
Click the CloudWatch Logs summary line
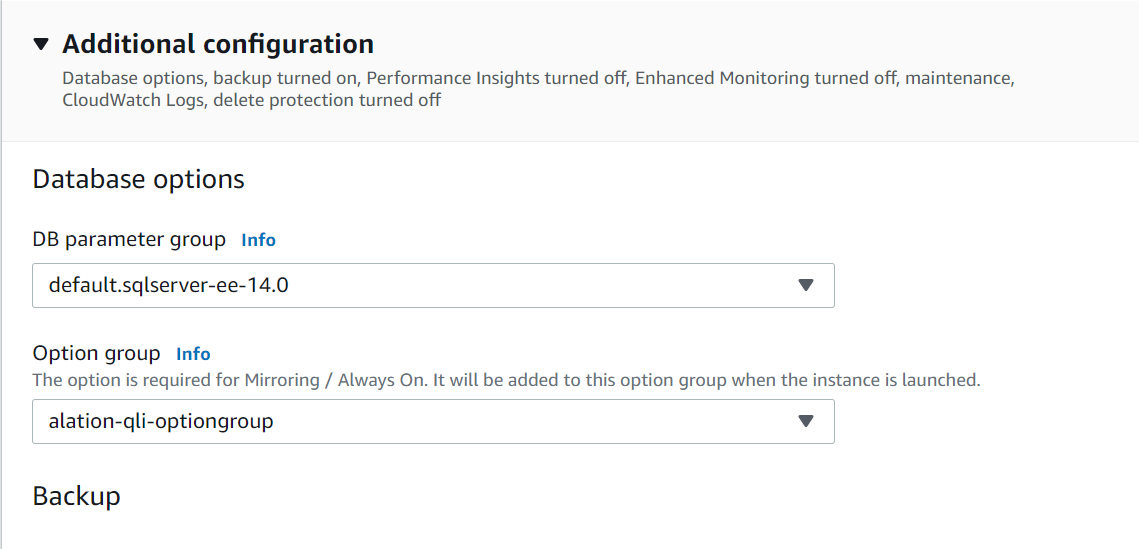click(x=251, y=100)
